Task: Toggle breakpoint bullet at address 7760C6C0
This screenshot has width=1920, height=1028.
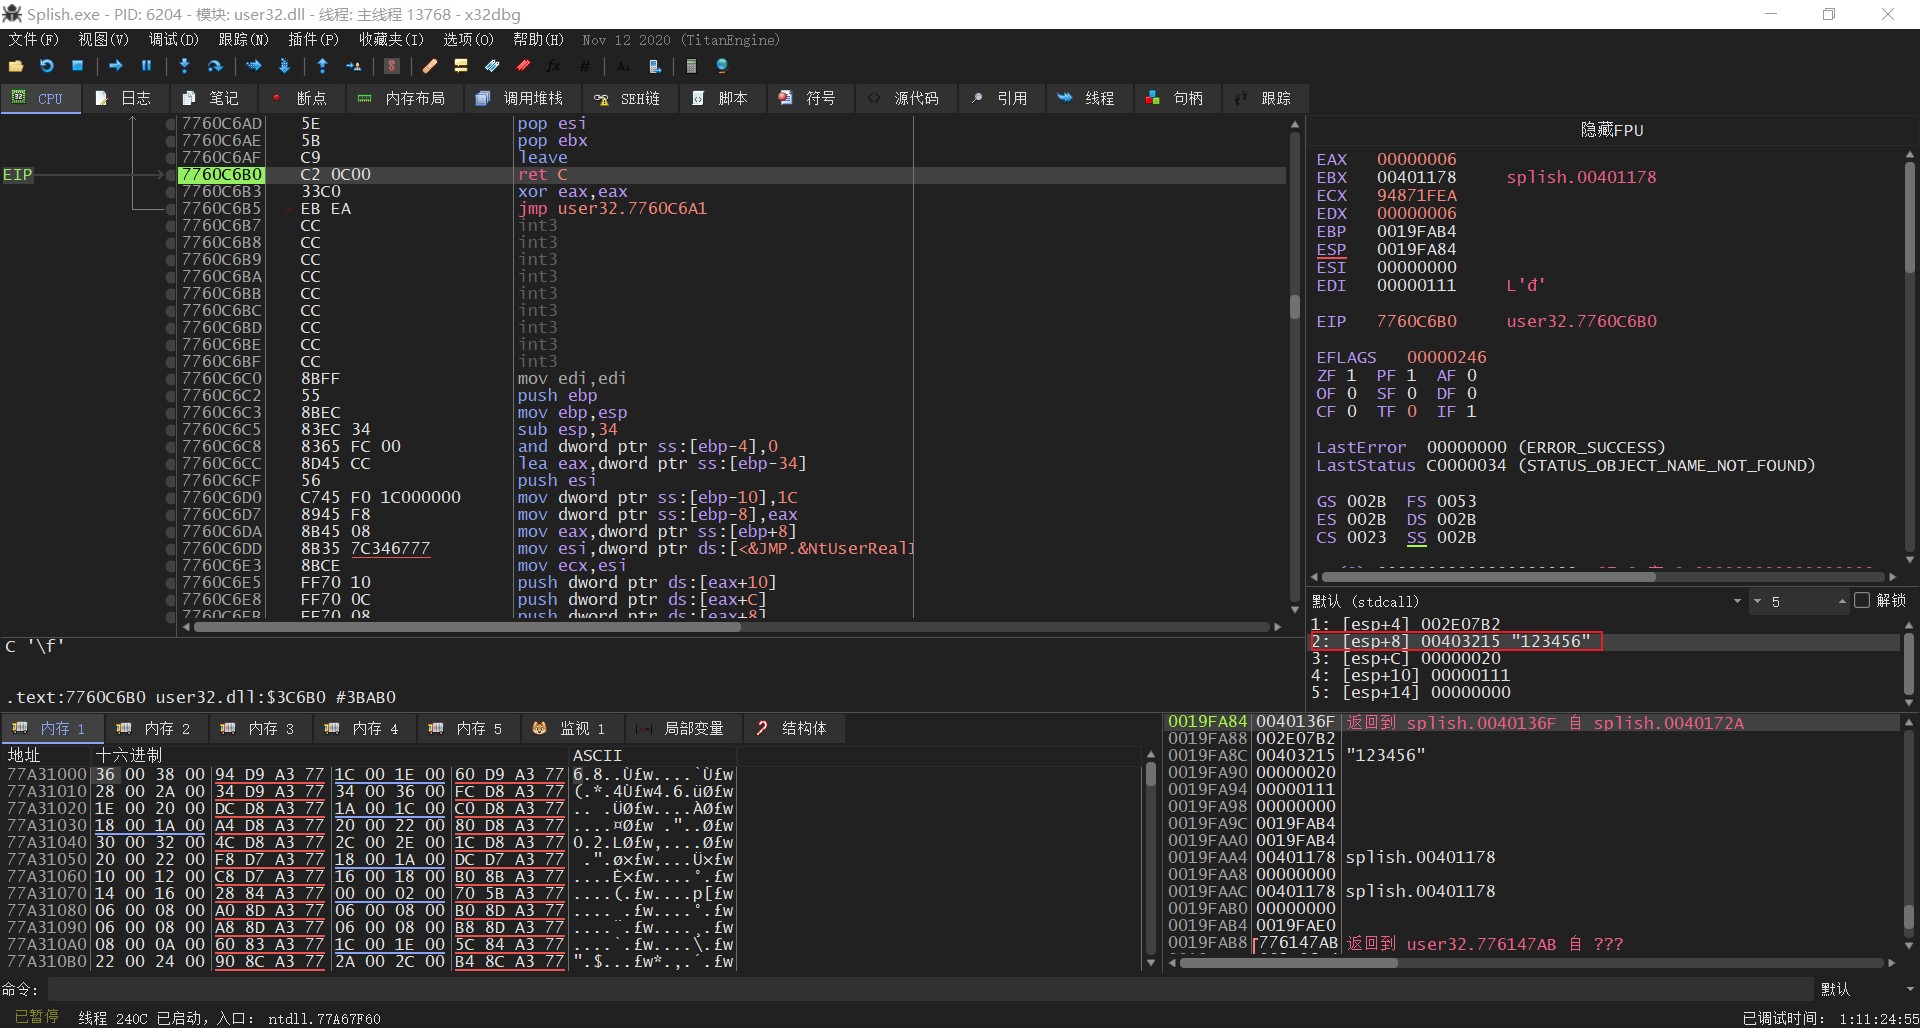Action: click(171, 379)
